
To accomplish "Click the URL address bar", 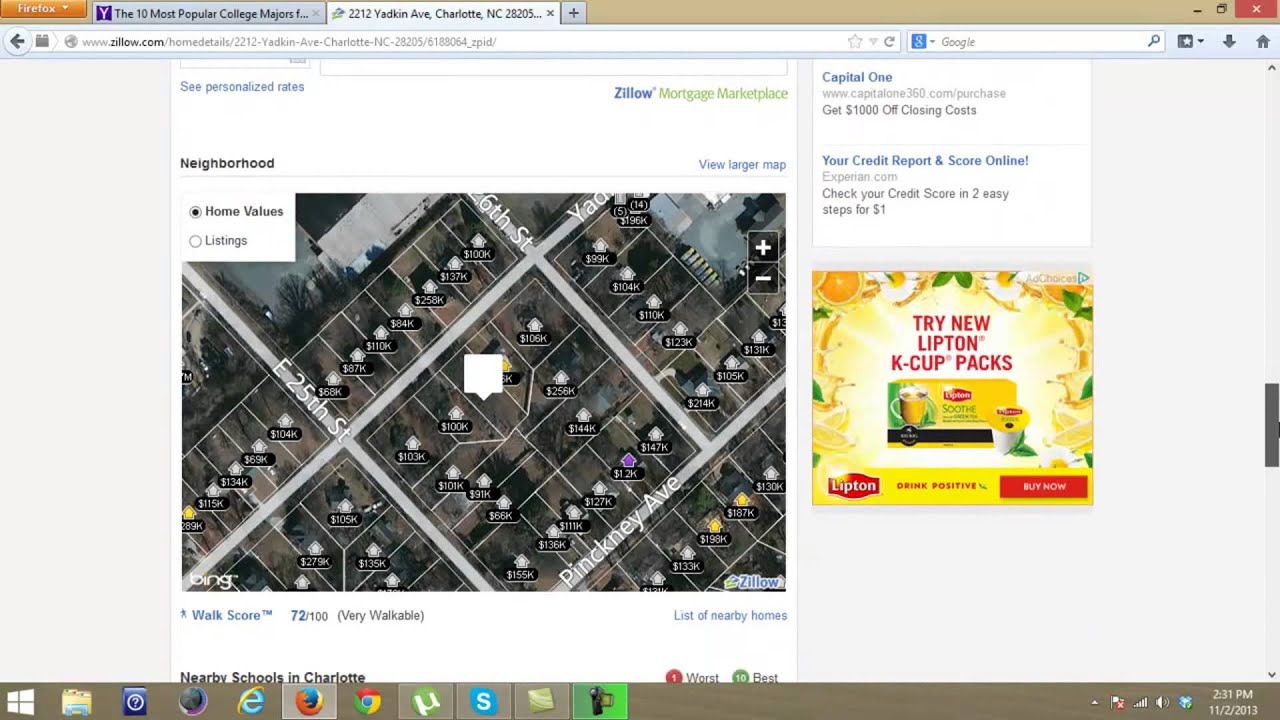I will pyautogui.click(x=460, y=42).
